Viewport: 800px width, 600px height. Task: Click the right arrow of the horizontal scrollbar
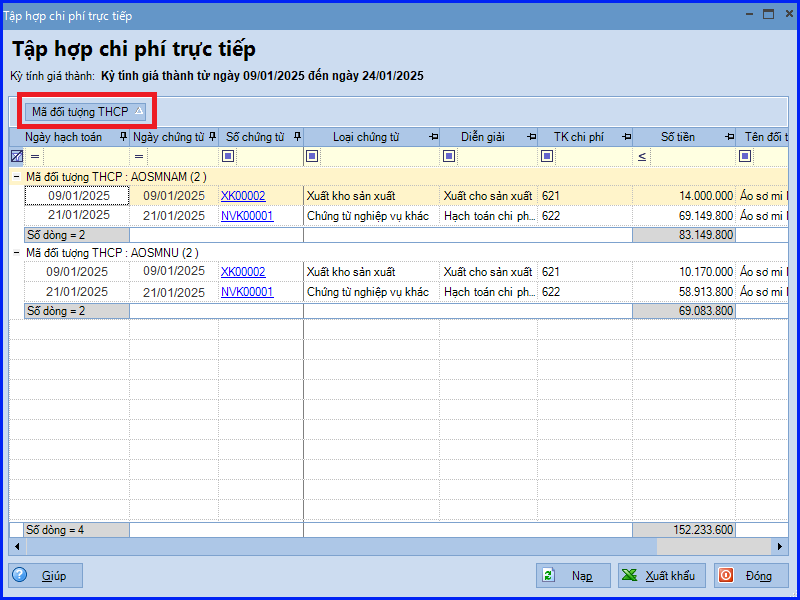point(781,548)
